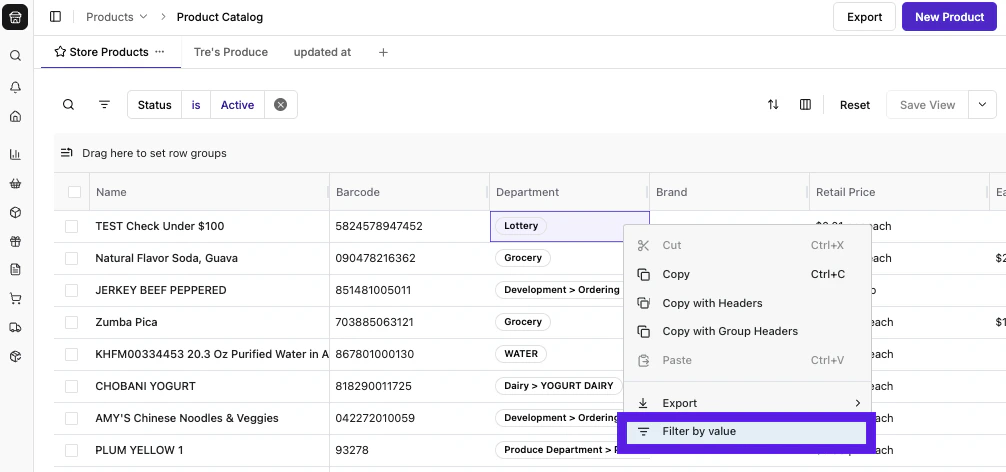Go to home icon in sidebar
The image size is (1006, 472).
(x=15, y=116)
